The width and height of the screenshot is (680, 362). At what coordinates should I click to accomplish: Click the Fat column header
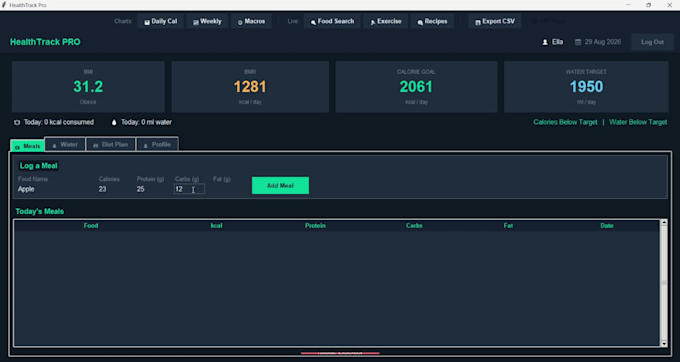(508, 225)
